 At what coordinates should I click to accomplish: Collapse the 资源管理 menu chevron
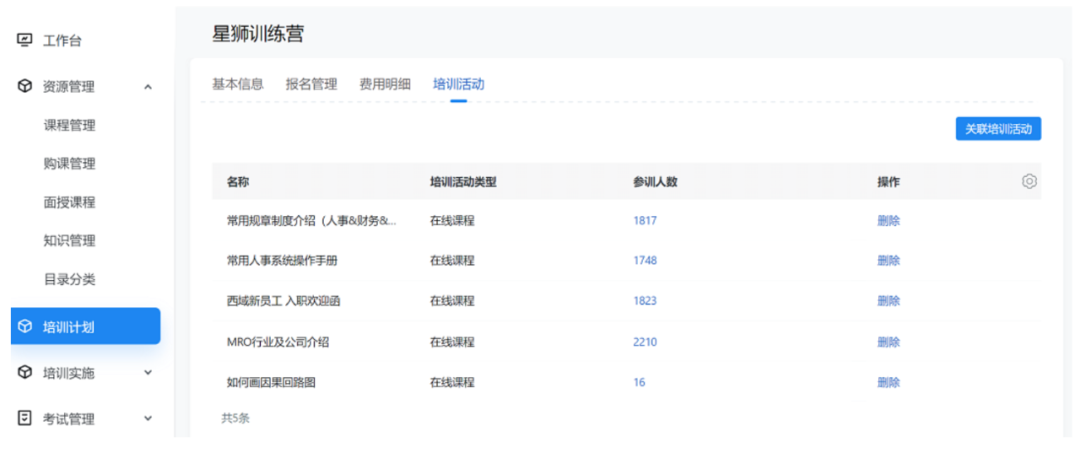coord(148,87)
